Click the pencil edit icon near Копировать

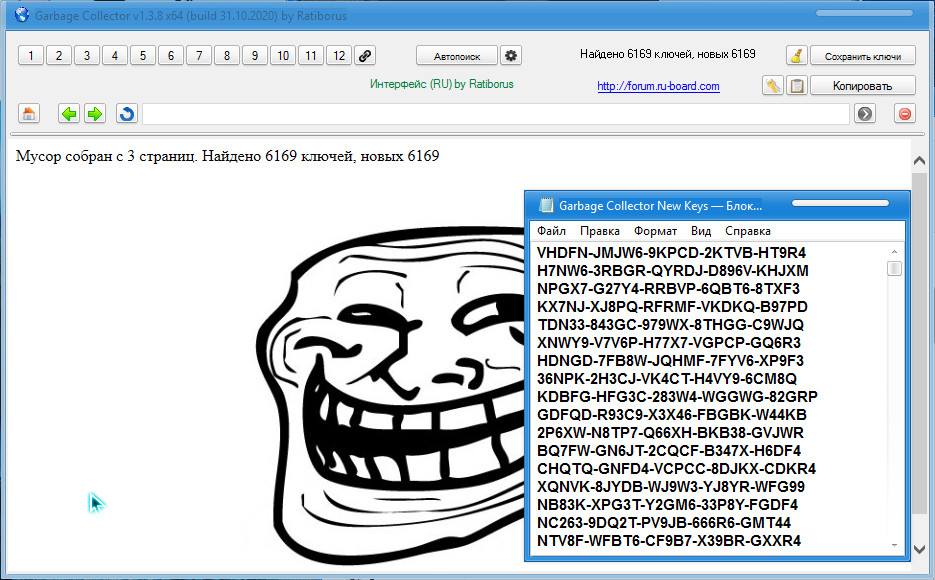pos(773,86)
